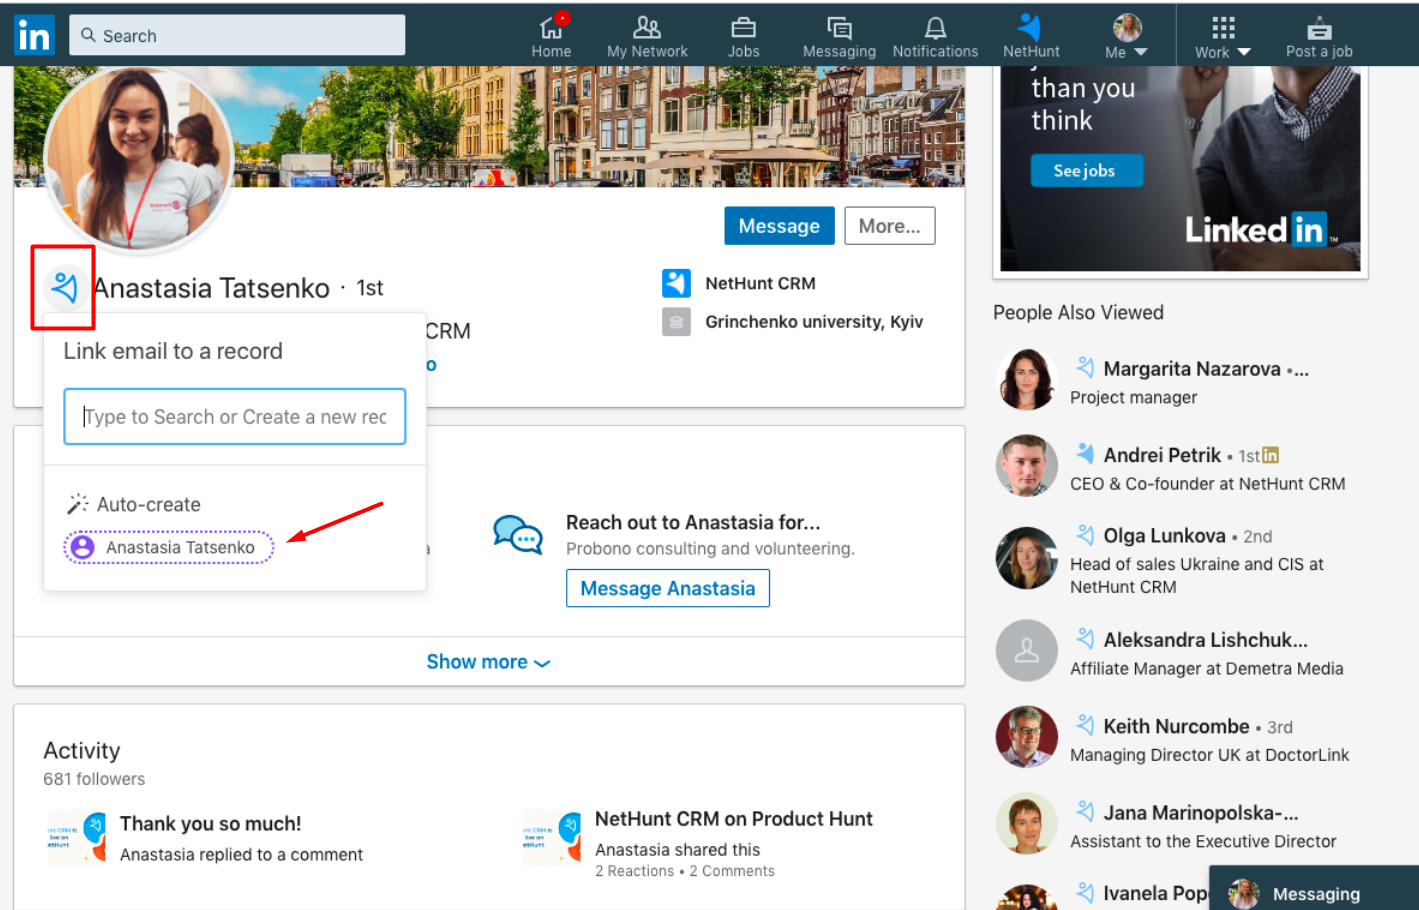Click the Auto-create magic wand icon

pos(77,504)
